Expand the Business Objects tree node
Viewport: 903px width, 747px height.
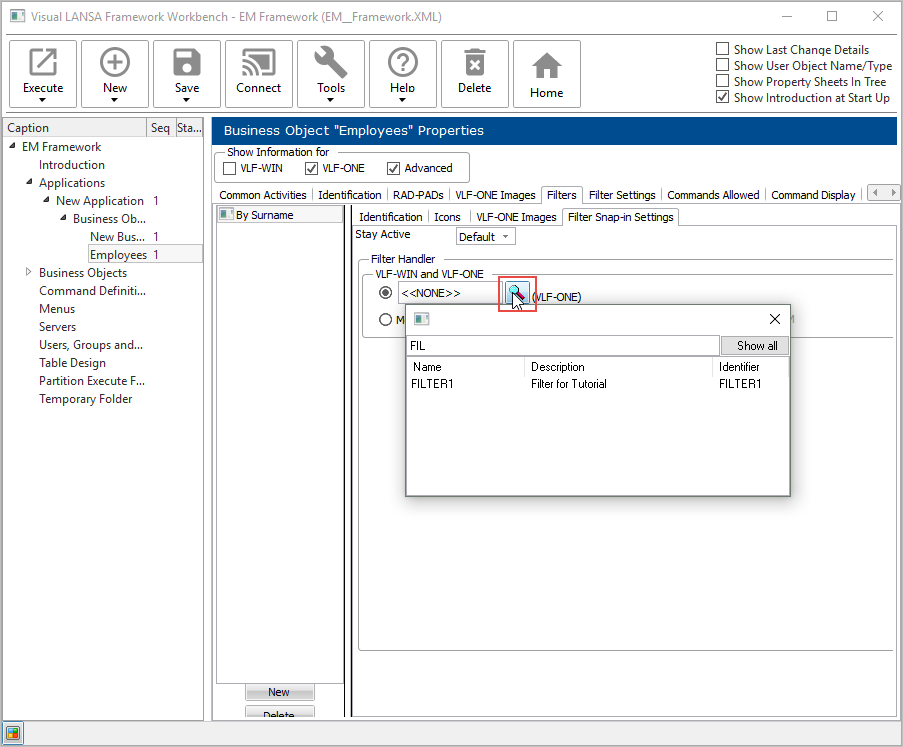tap(28, 273)
